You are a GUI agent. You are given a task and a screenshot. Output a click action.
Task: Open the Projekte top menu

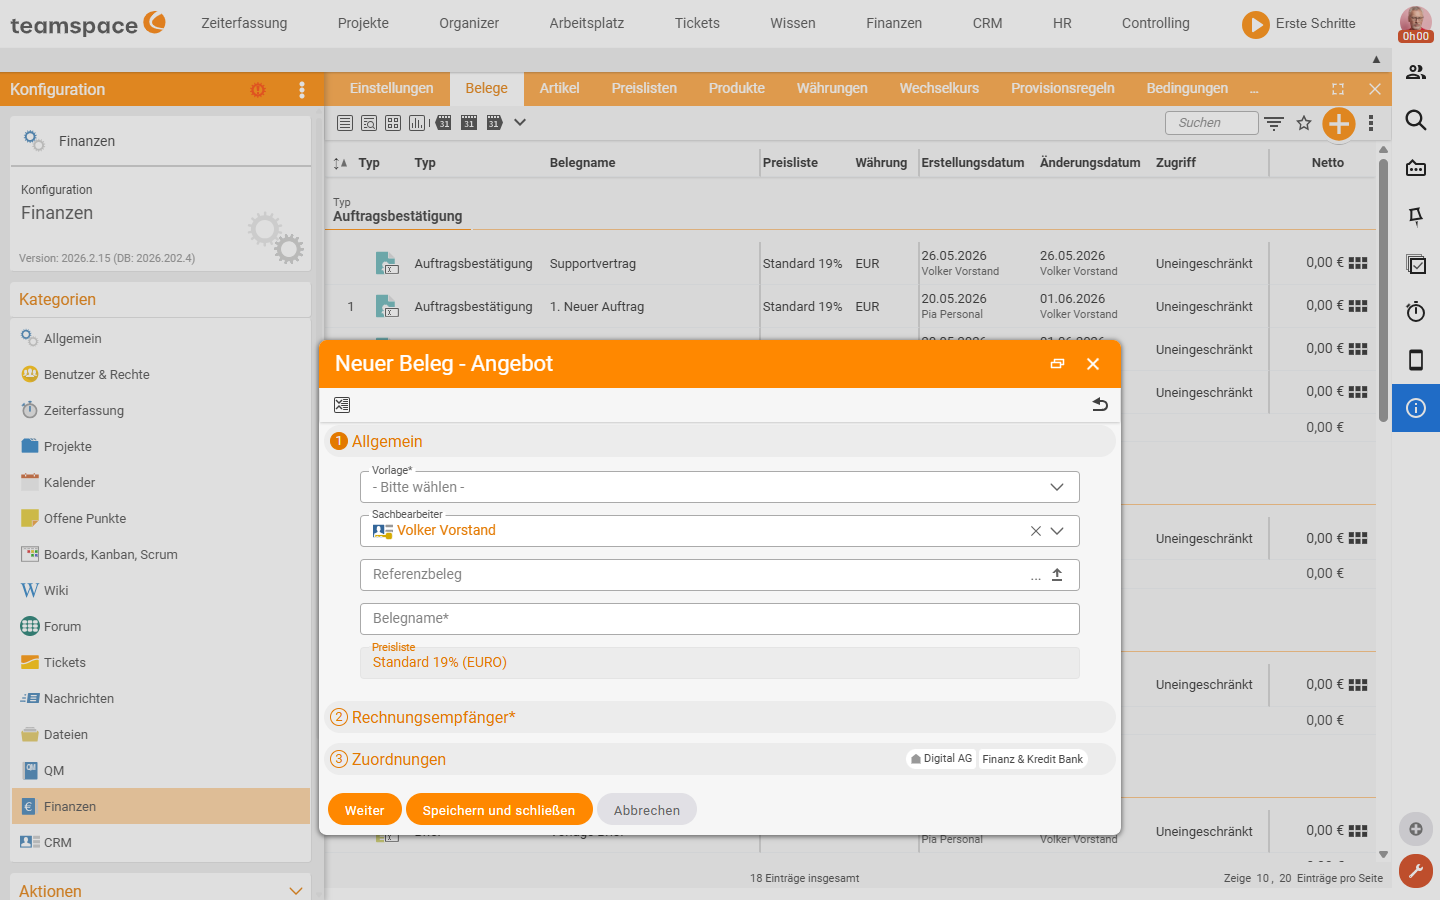(x=363, y=23)
